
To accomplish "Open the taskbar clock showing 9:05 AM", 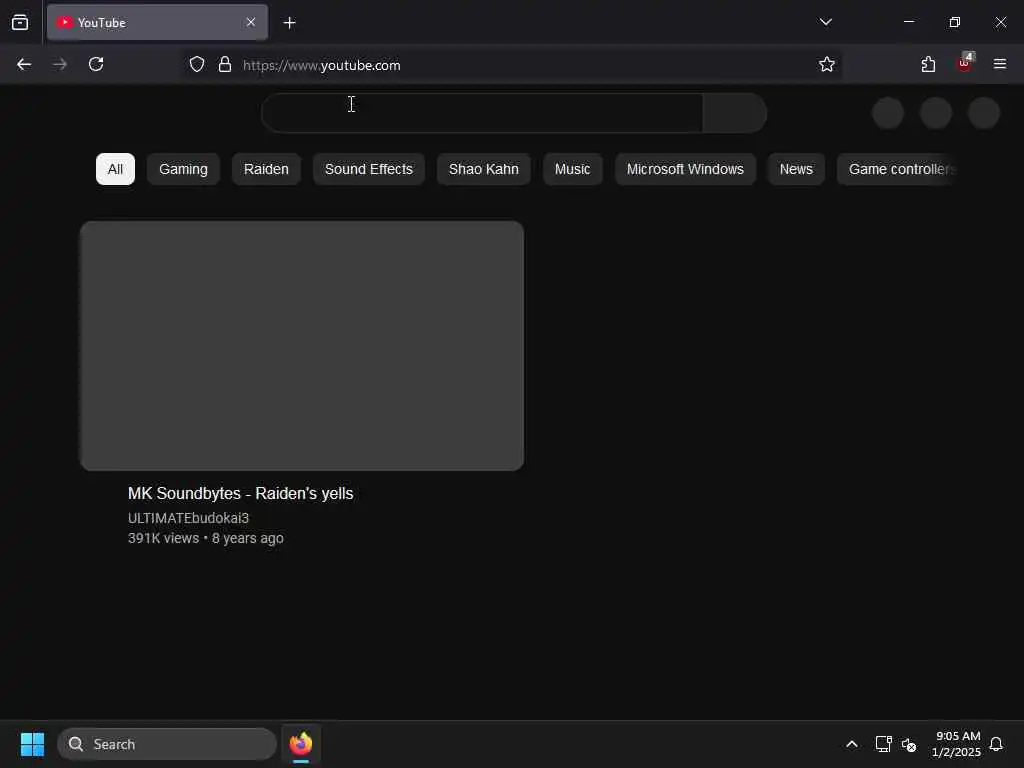I will 956,744.
